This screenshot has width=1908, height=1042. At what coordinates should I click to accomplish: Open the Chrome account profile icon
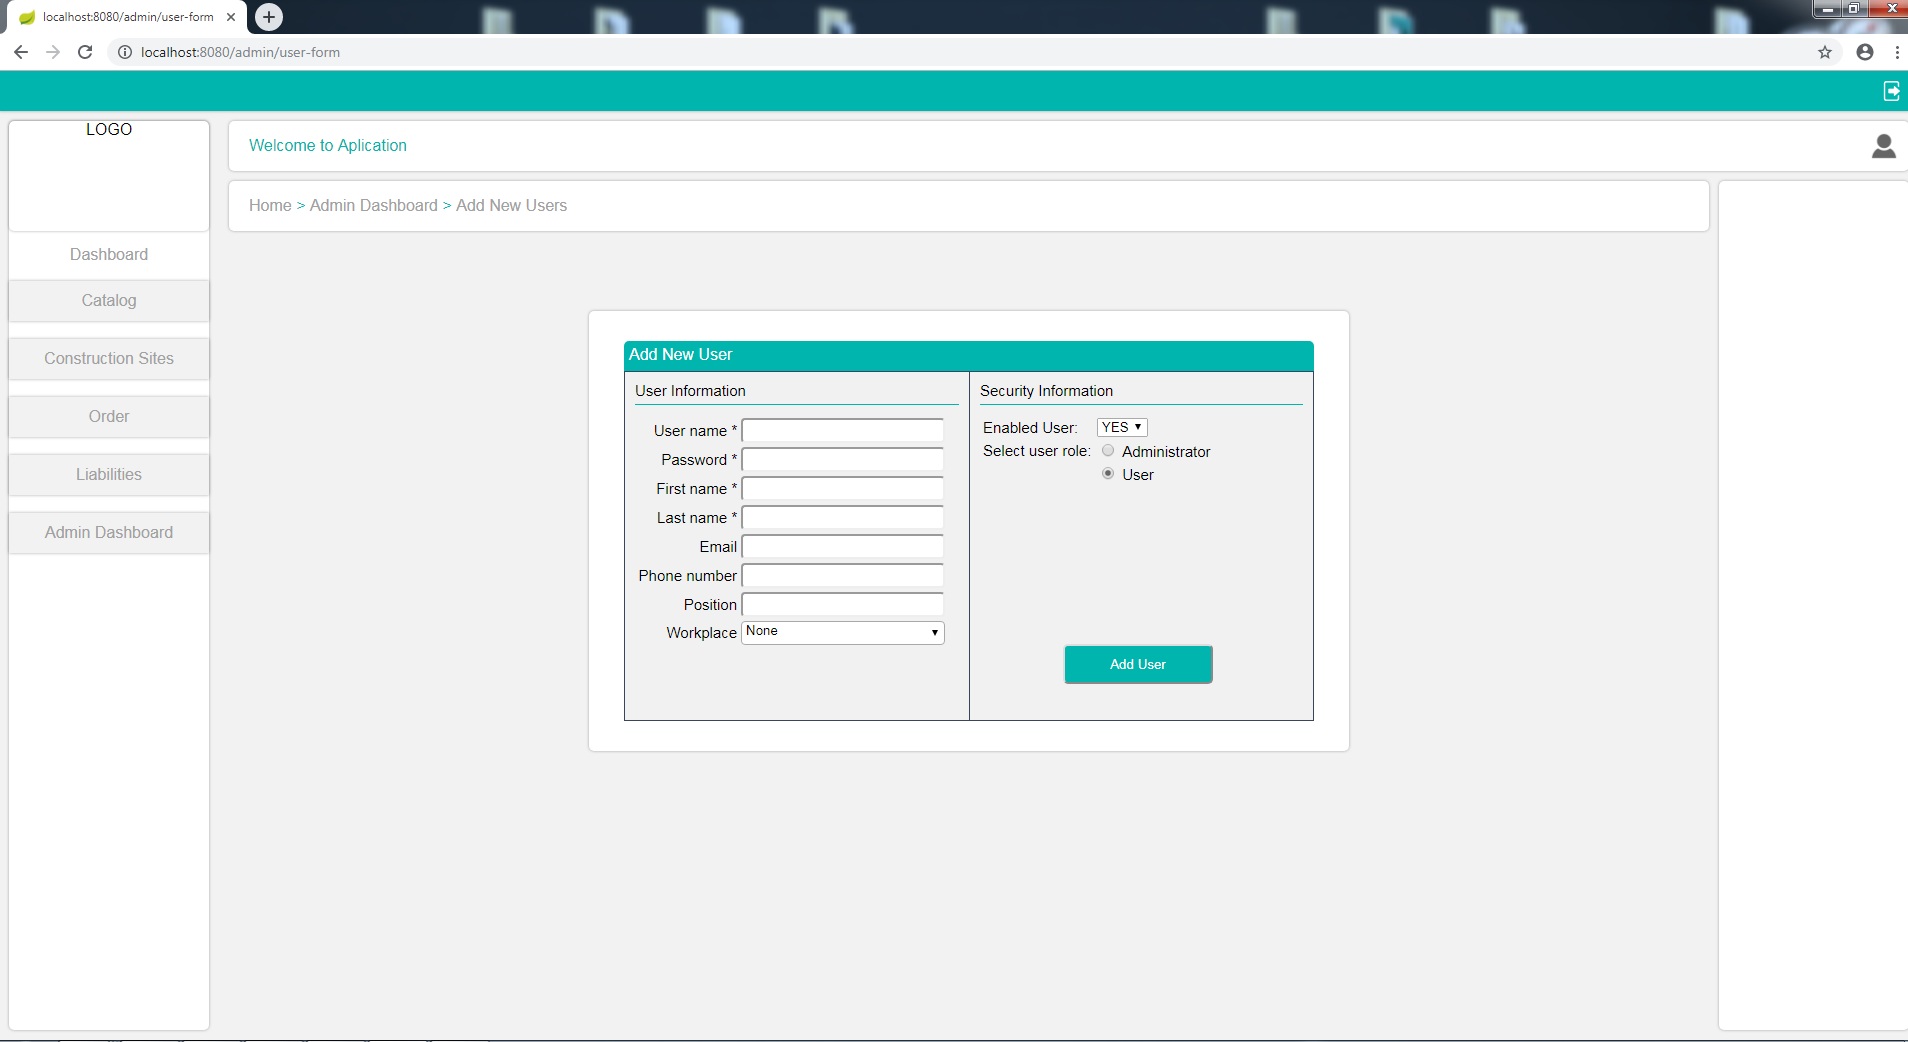(x=1865, y=52)
